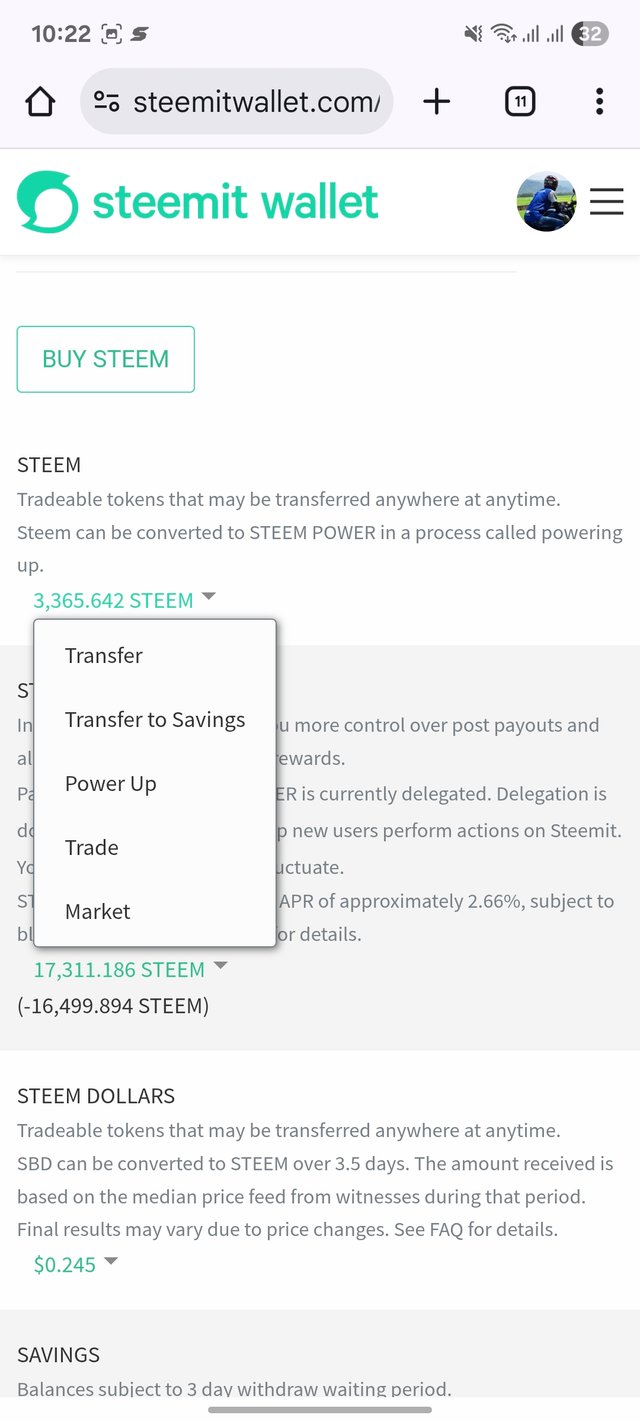Open the browser three-dot menu
Image resolution: width=640 pixels, height=1422 pixels.
click(599, 101)
